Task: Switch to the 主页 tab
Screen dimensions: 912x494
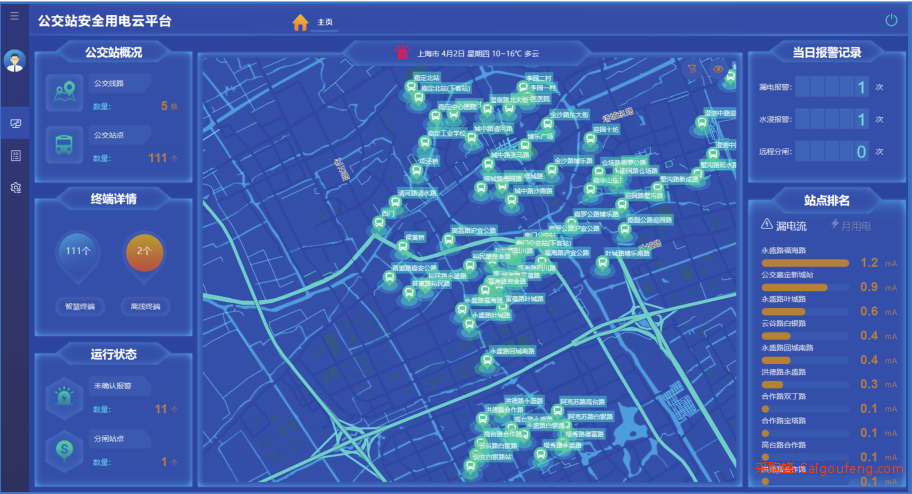Action: click(x=325, y=22)
